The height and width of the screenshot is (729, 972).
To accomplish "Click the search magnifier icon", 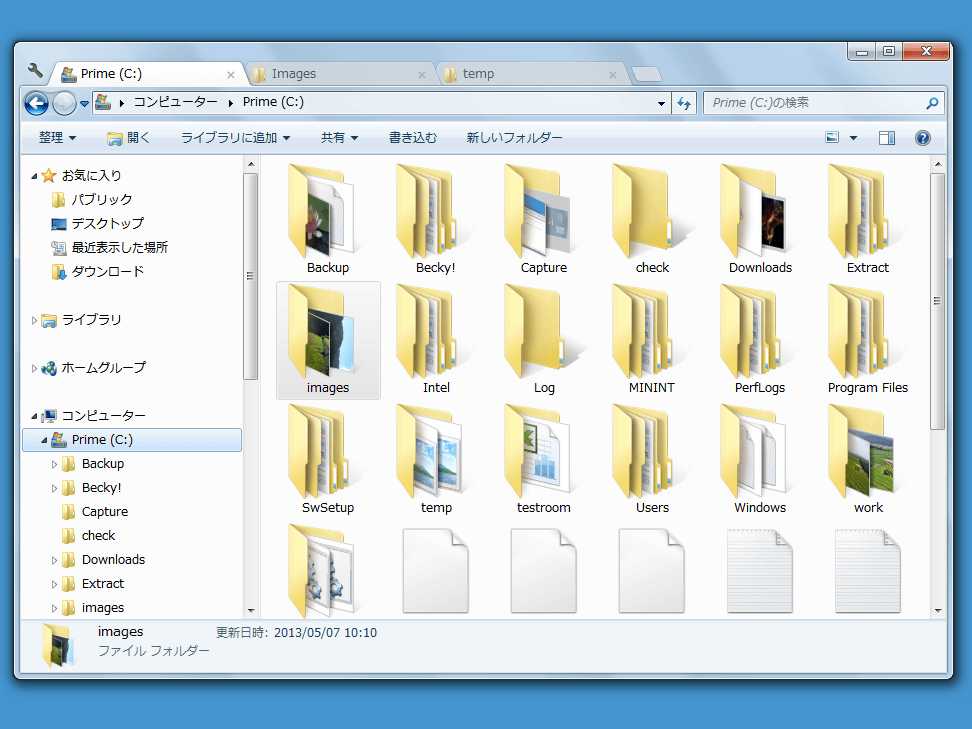I will point(932,103).
